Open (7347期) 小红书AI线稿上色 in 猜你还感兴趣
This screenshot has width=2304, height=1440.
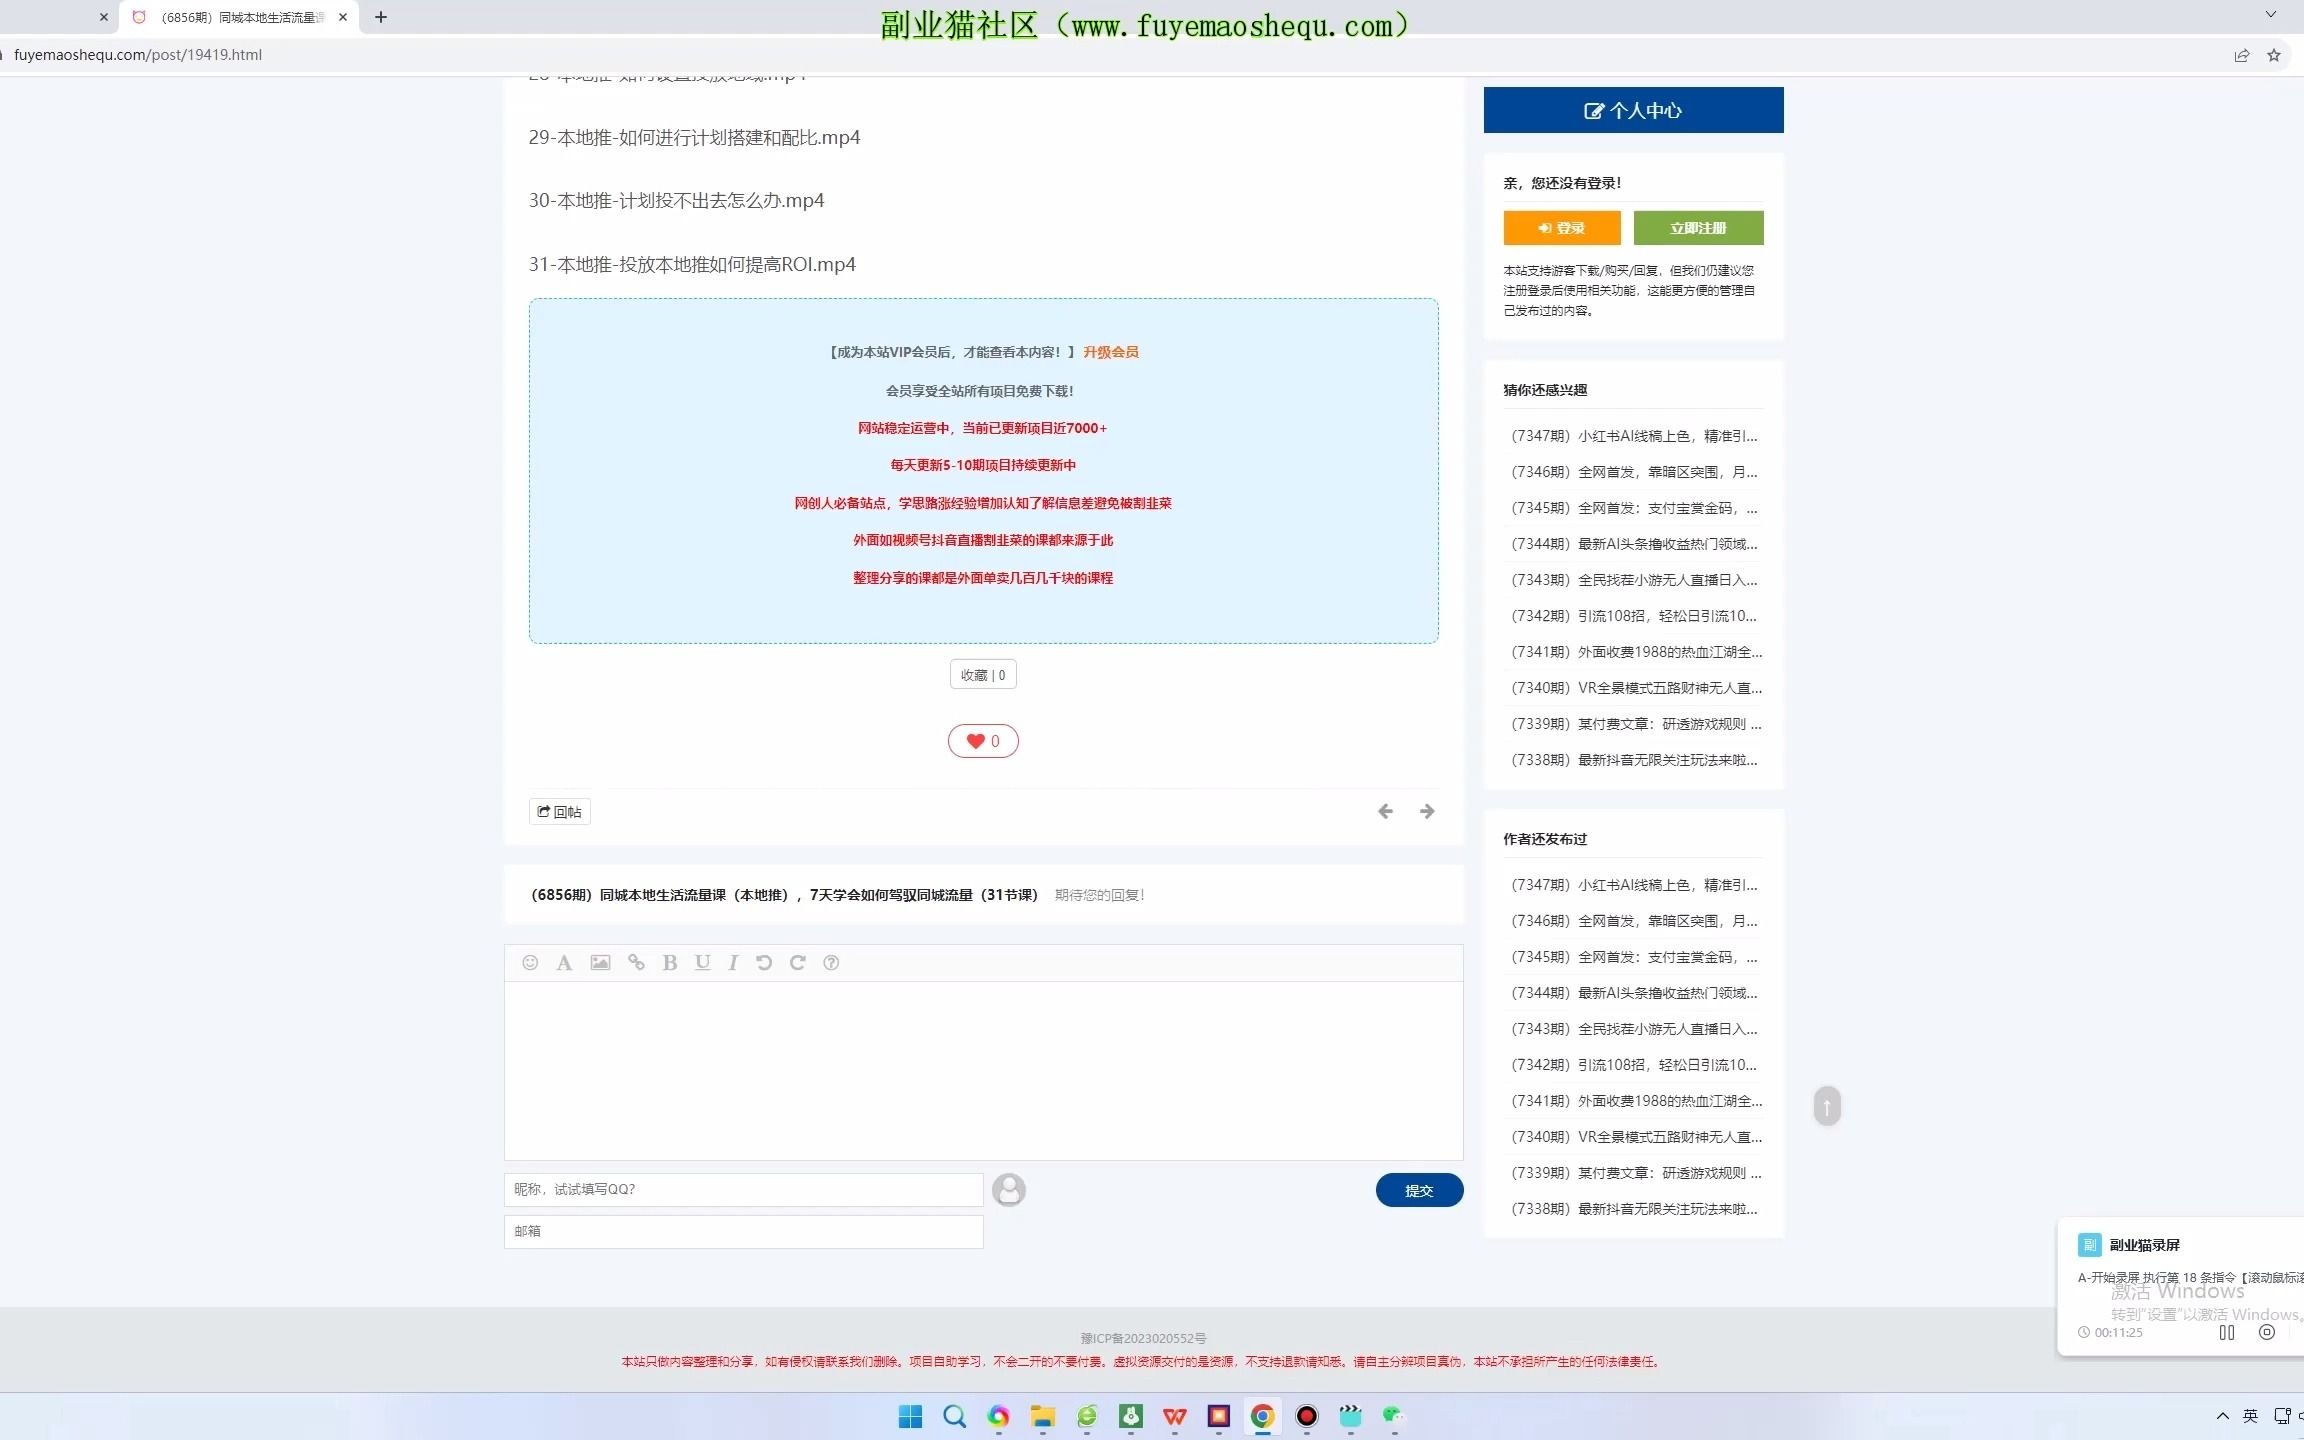pyautogui.click(x=1634, y=436)
